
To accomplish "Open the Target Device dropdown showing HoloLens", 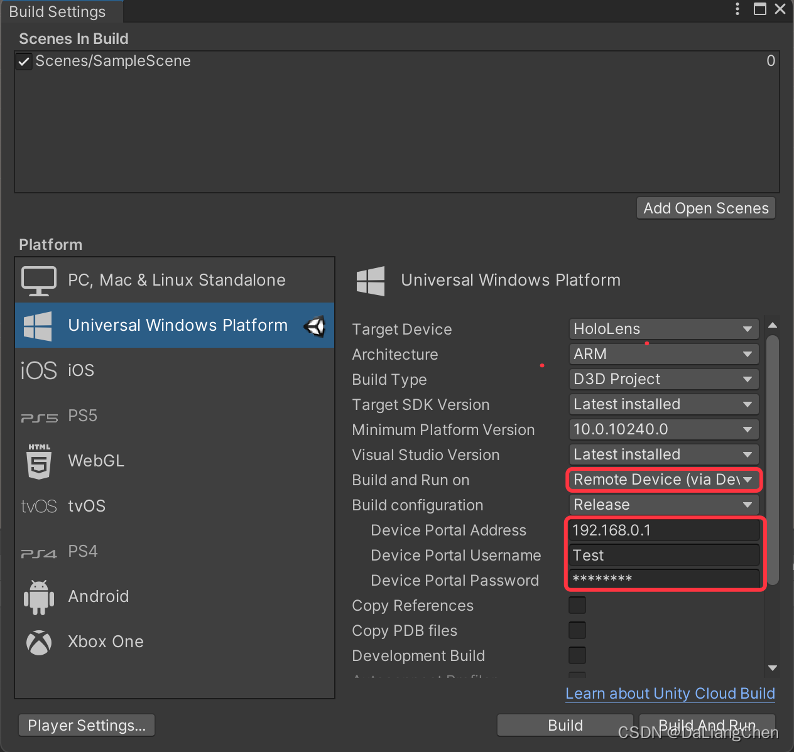I will point(664,329).
